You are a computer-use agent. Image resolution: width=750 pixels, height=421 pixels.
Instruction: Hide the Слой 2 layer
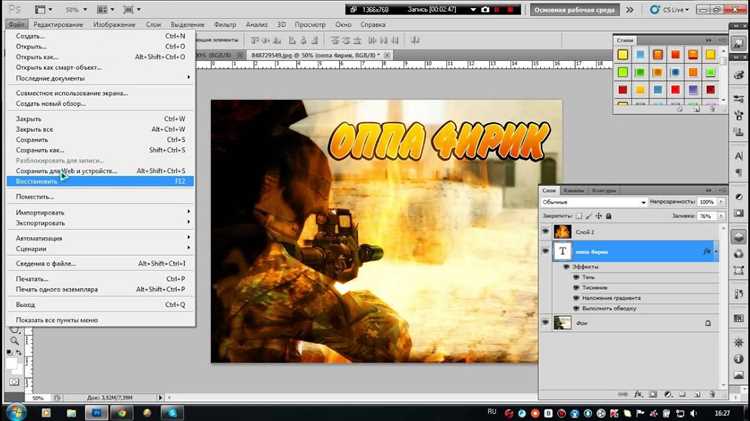click(x=545, y=232)
